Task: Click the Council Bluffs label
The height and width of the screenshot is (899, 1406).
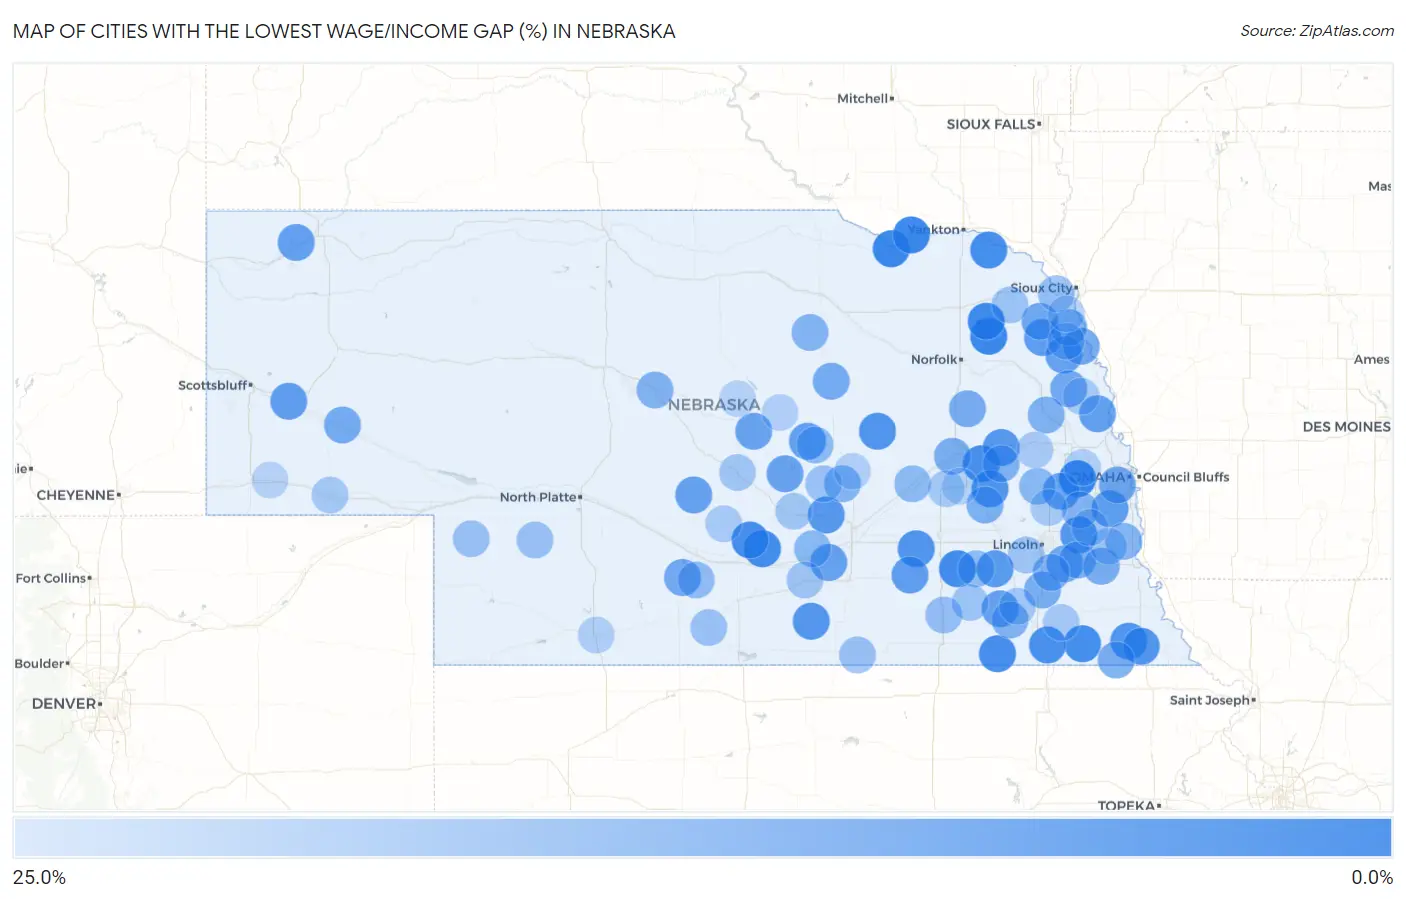Action: (1185, 477)
